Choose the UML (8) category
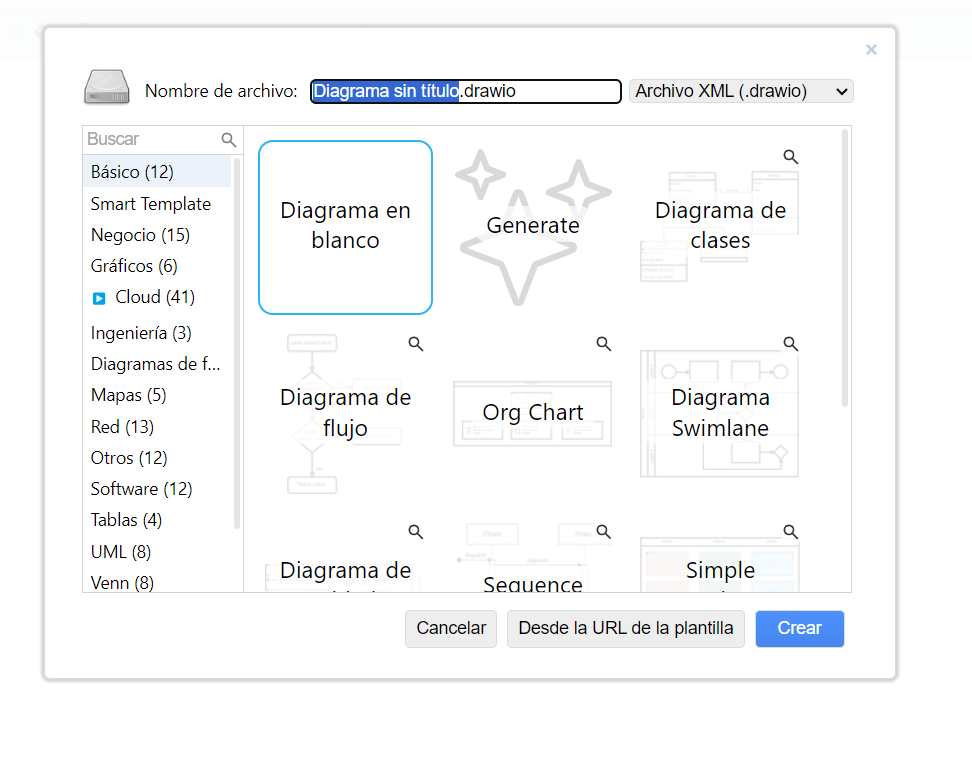 (121, 551)
